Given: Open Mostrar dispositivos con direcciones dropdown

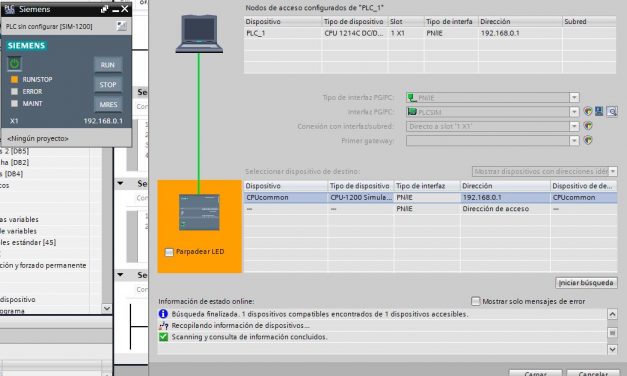Looking at the screenshot, I should (x=613, y=171).
